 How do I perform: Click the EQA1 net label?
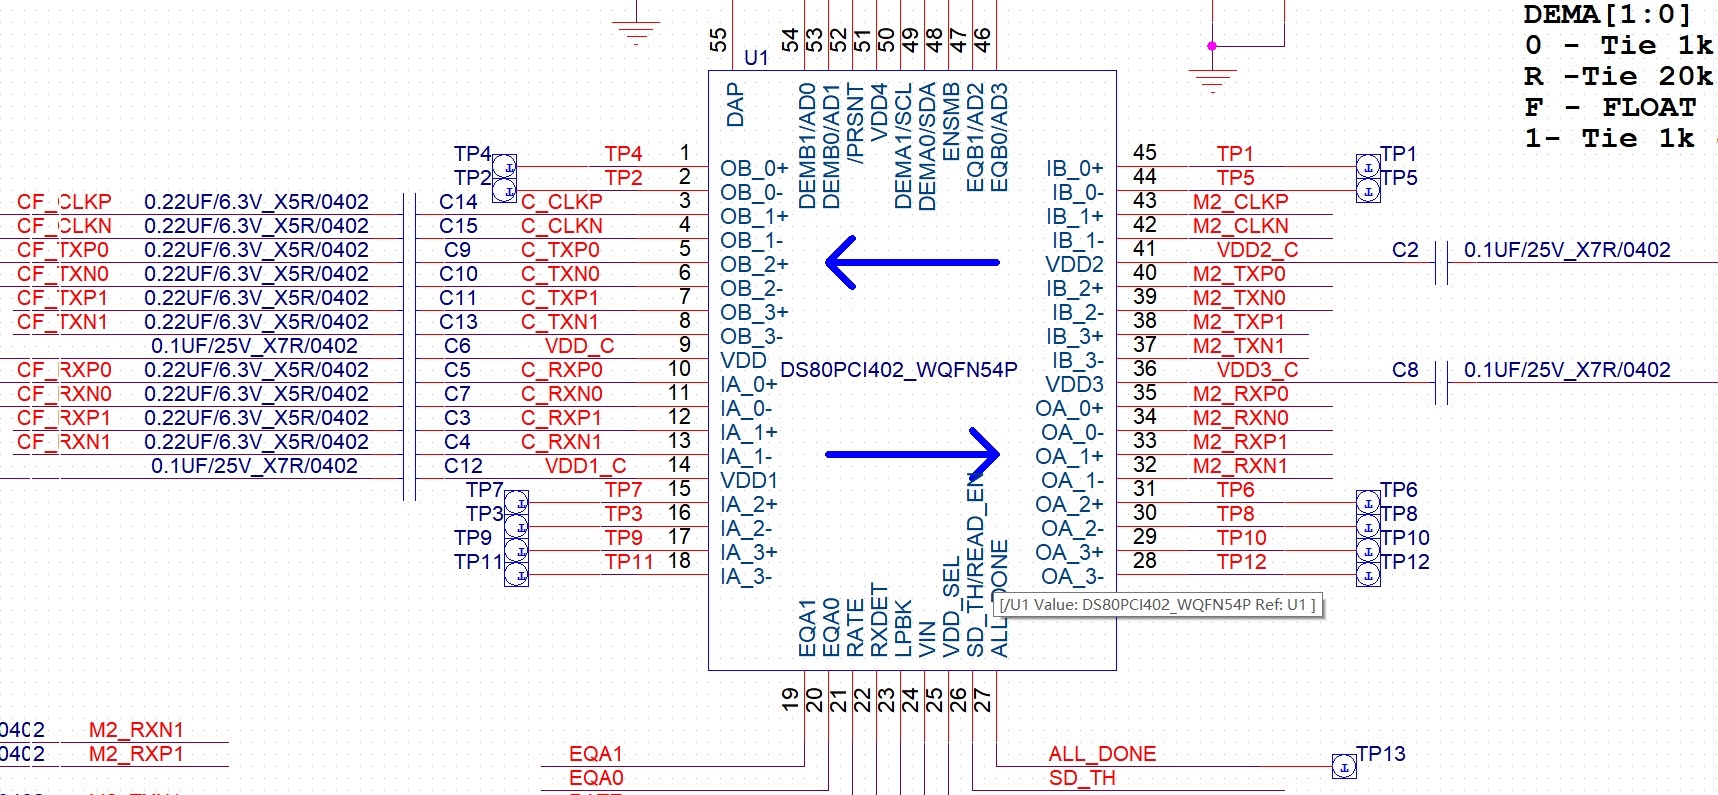tap(596, 754)
